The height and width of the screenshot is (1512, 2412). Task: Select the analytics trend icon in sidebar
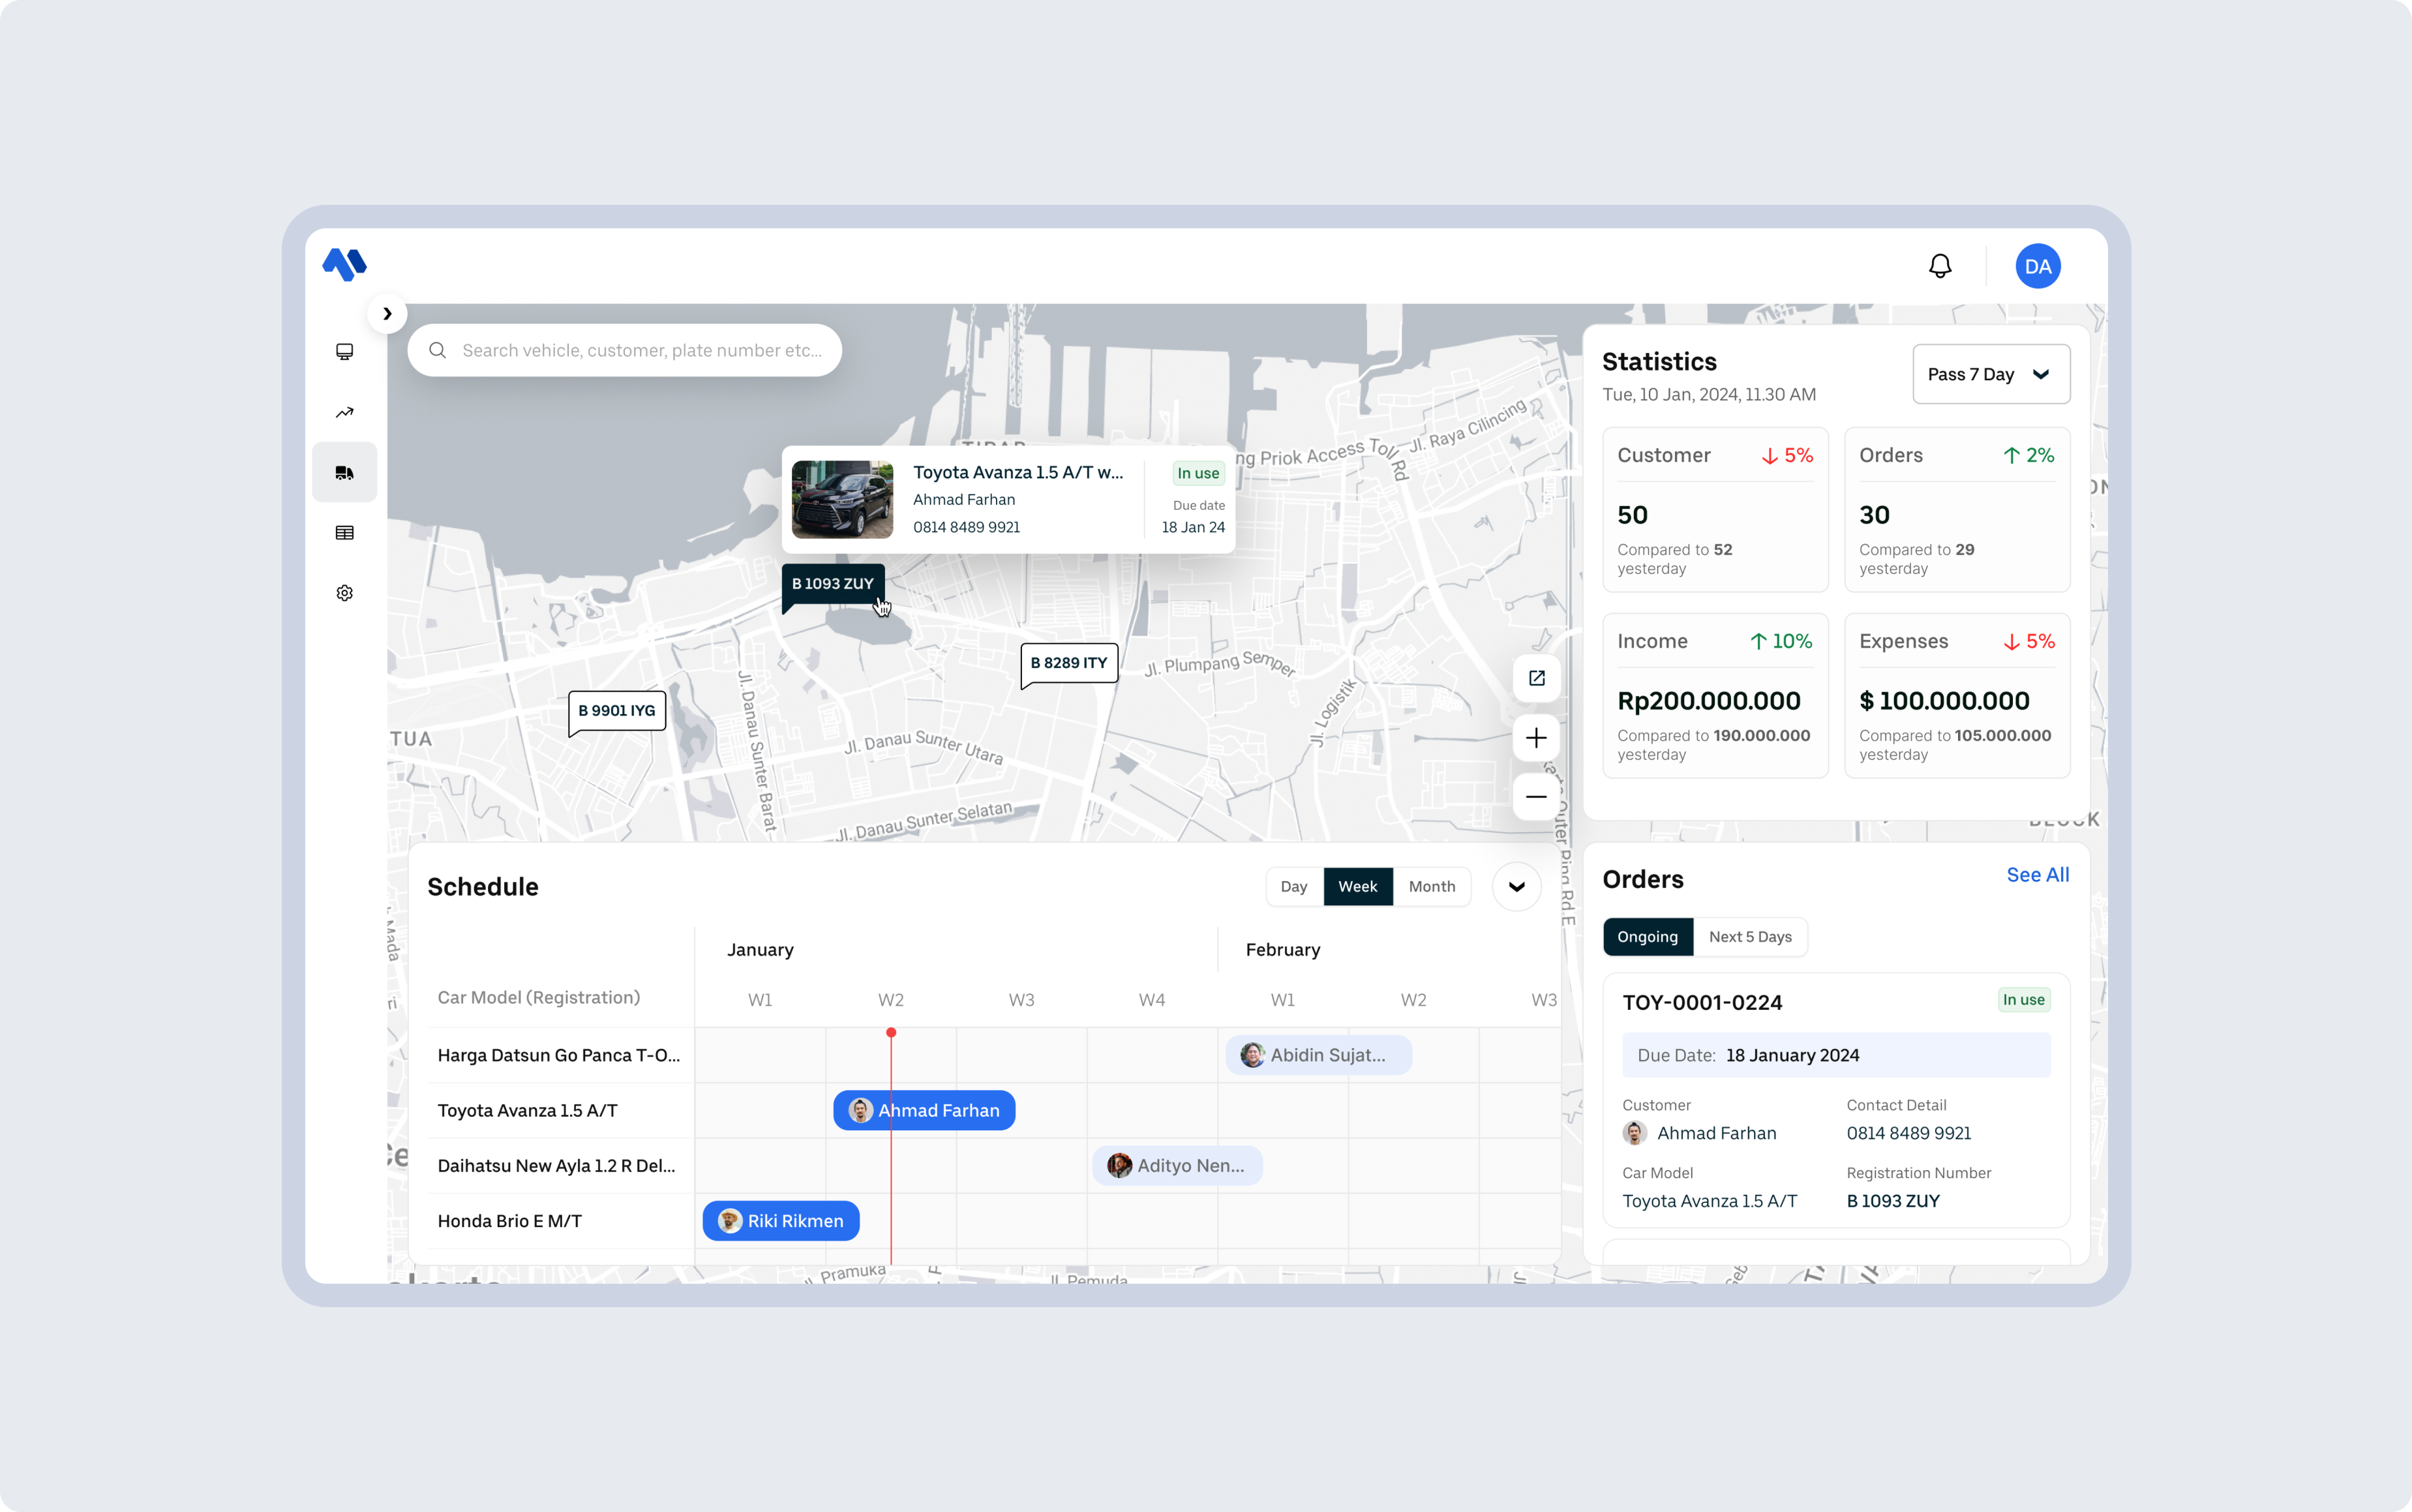[345, 412]
